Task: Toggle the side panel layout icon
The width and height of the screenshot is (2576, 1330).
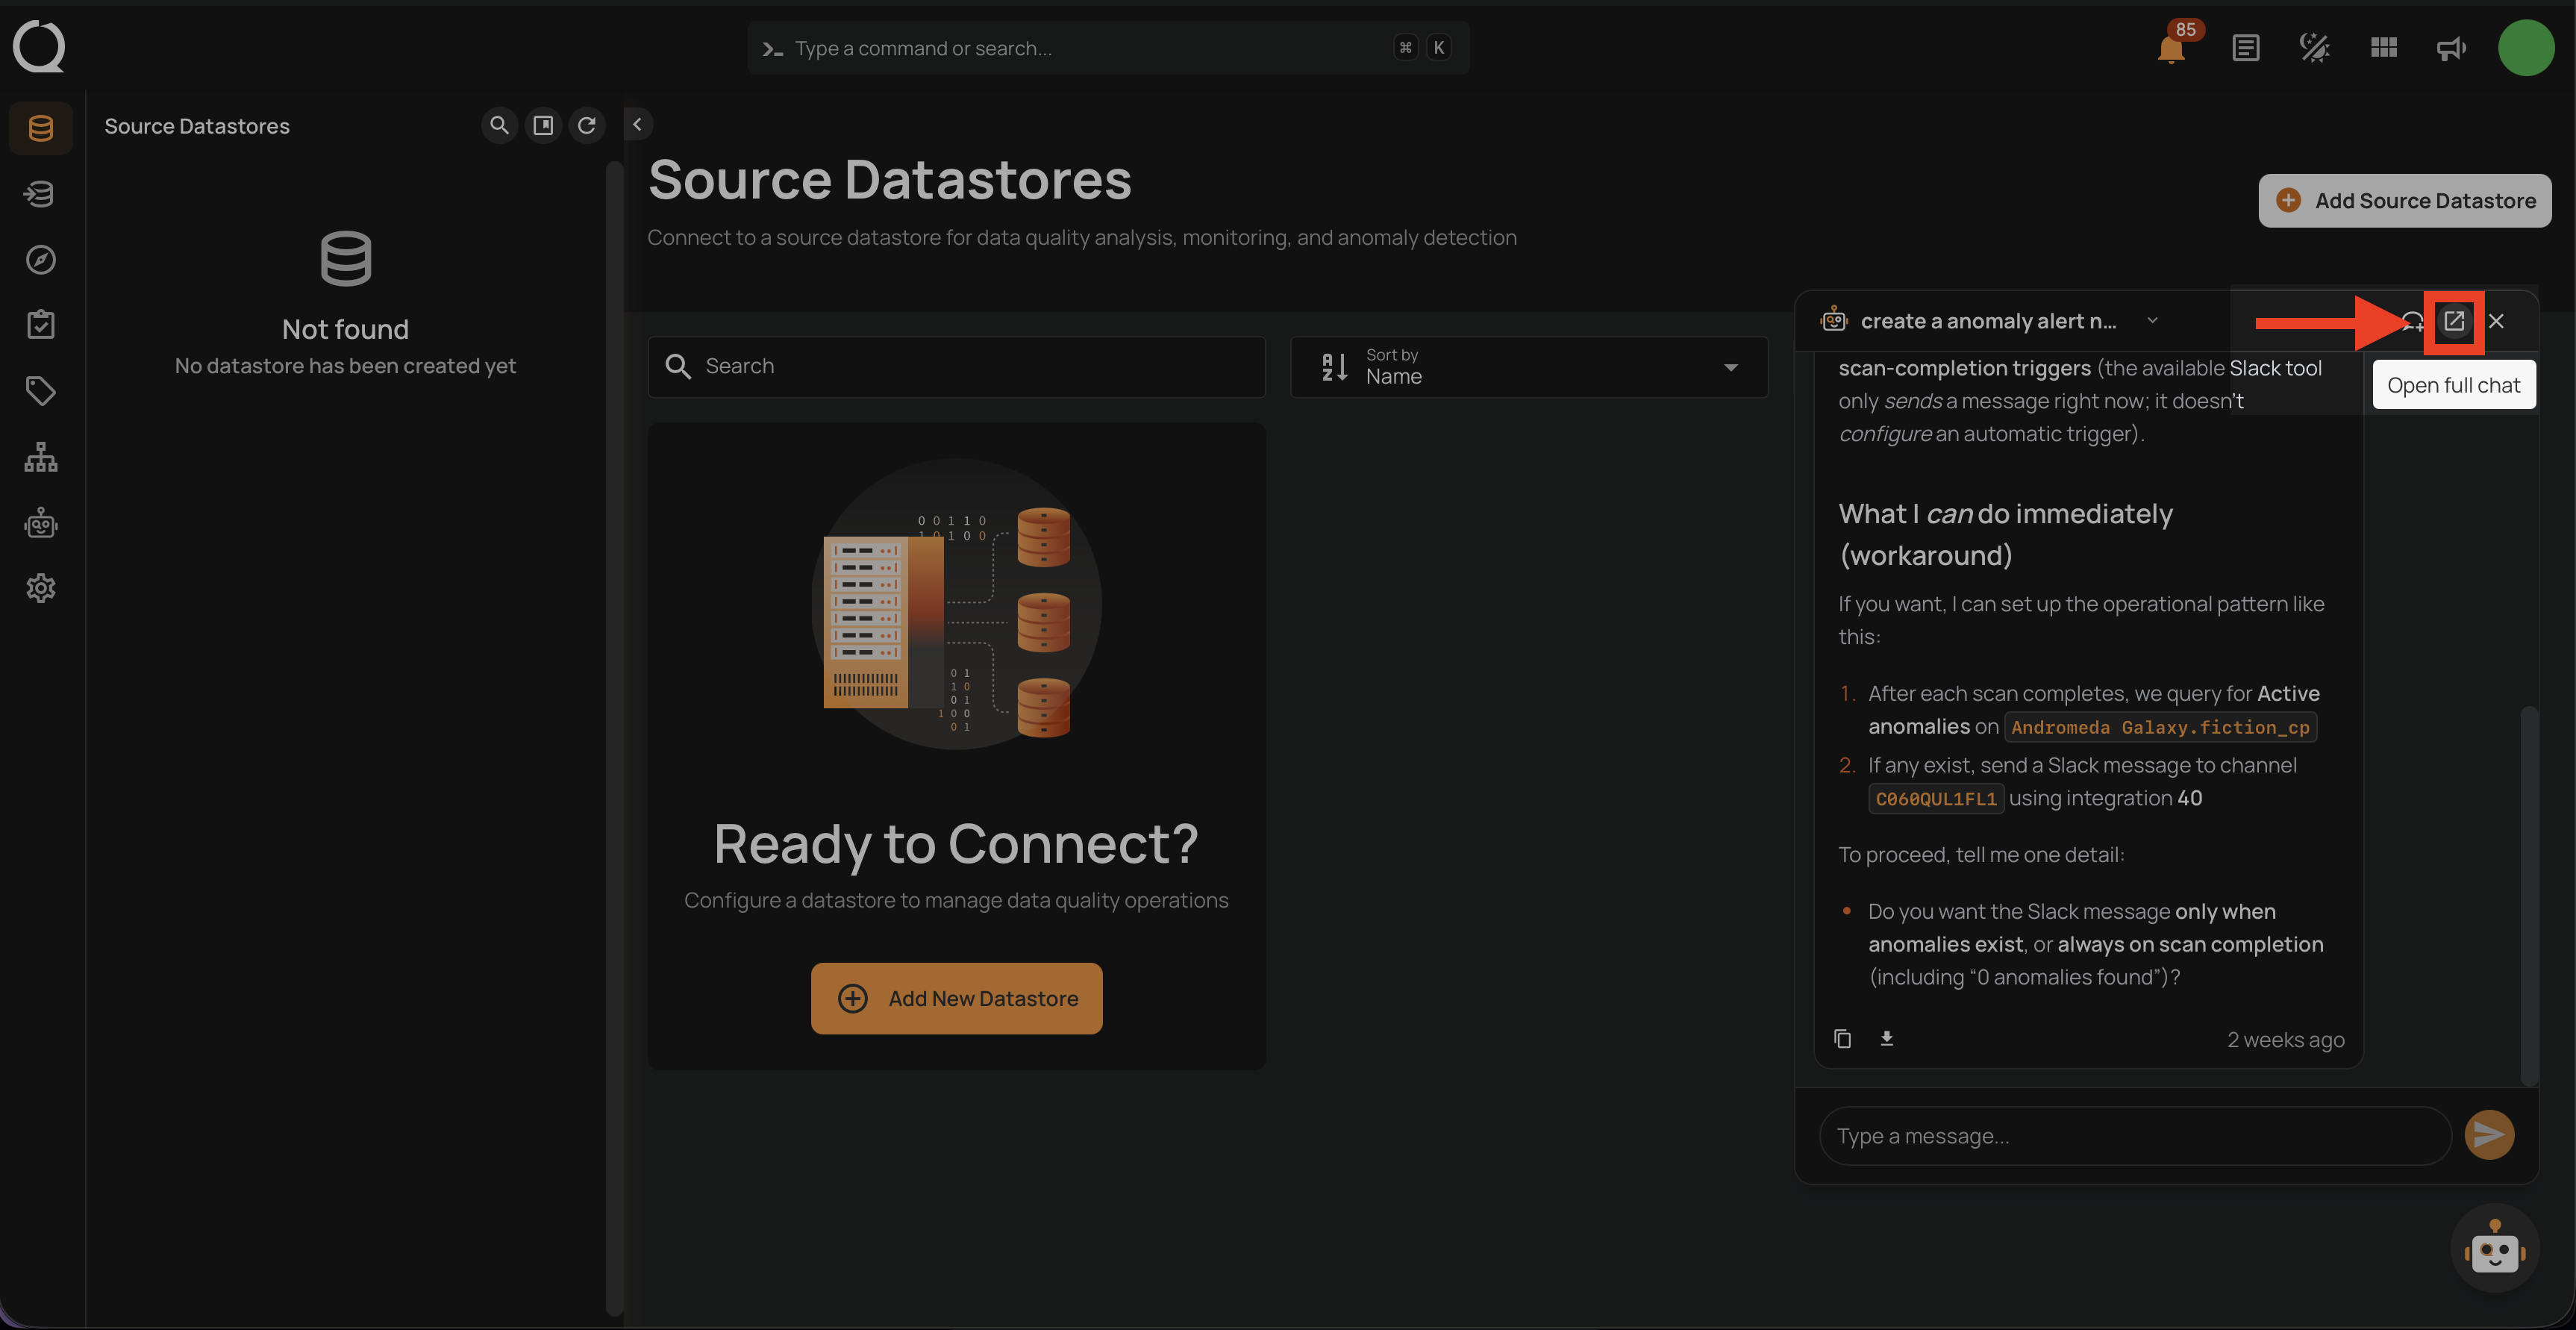Action: pyautogui.click(x=543, y=125)
